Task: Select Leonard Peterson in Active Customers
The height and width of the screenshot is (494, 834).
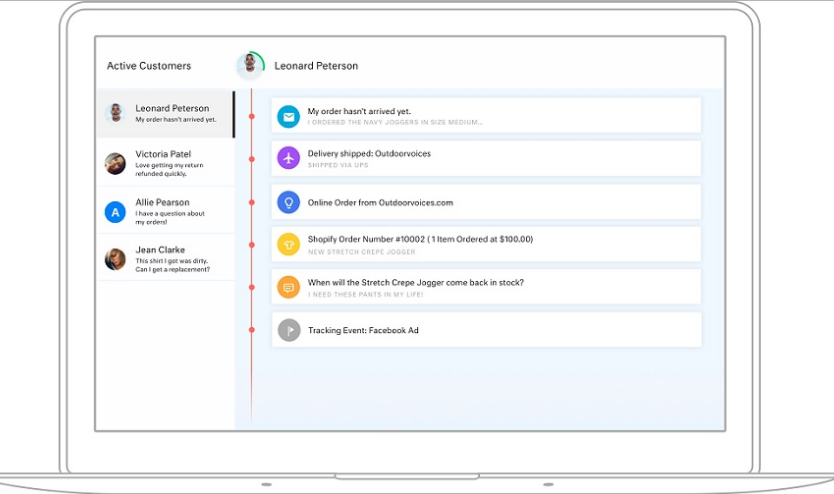Action: [165, 114]
